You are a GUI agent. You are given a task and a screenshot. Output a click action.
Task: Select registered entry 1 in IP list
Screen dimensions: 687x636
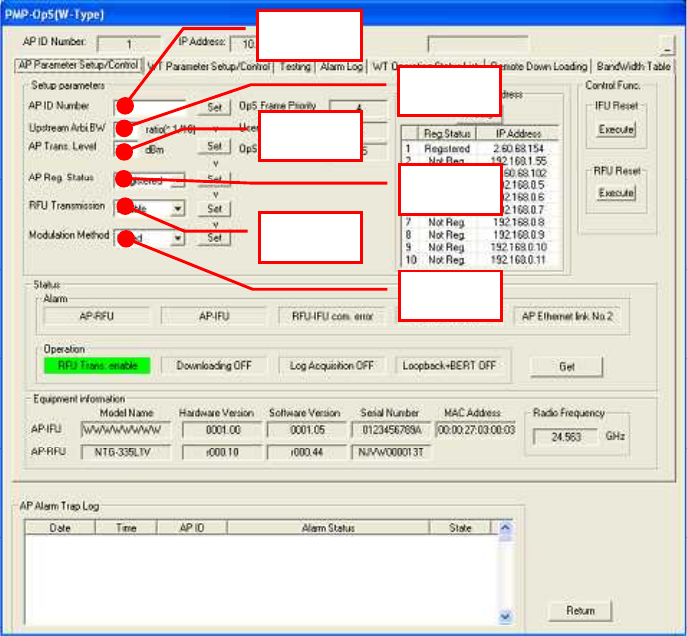coord(480,148)
